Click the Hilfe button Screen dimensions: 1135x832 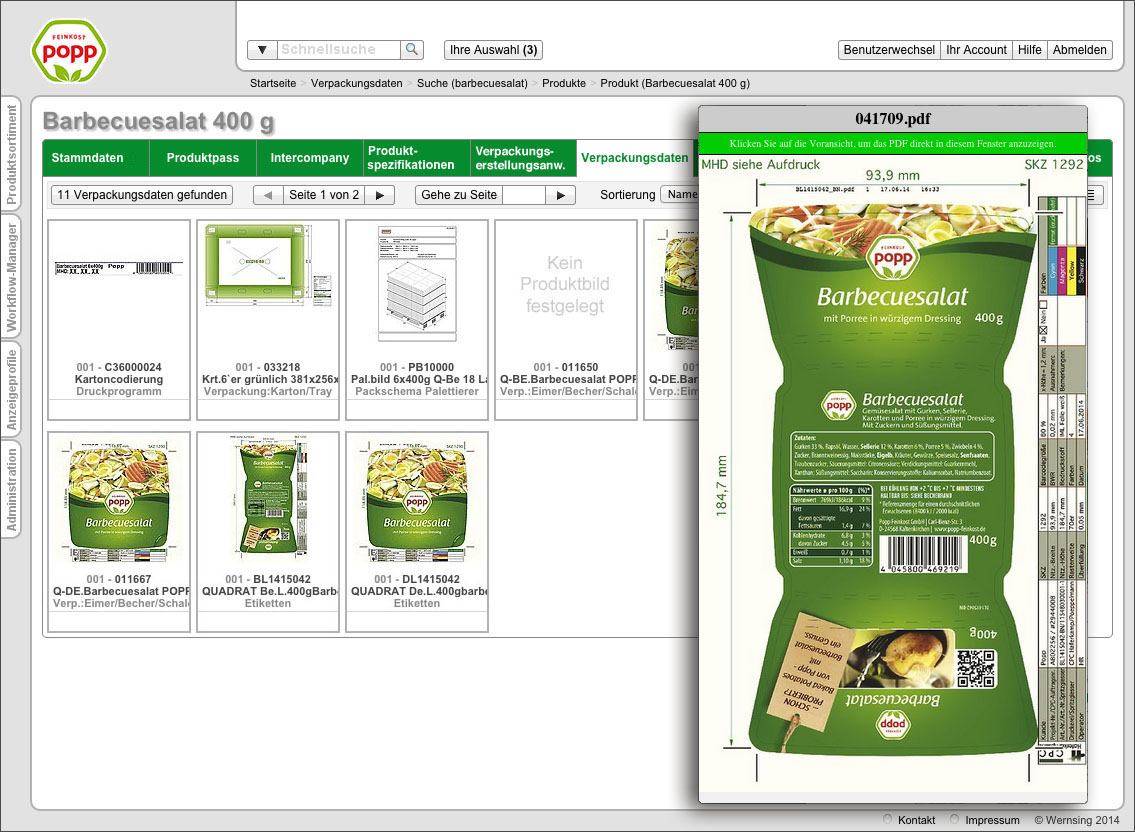click(x=1029, y=49)
